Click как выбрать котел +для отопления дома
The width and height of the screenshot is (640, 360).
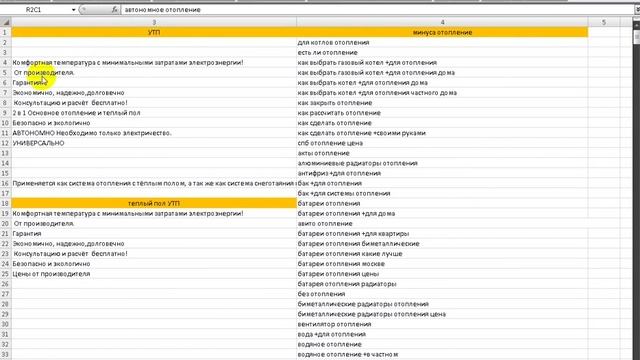pyautogui.click(x=442, y=83)
